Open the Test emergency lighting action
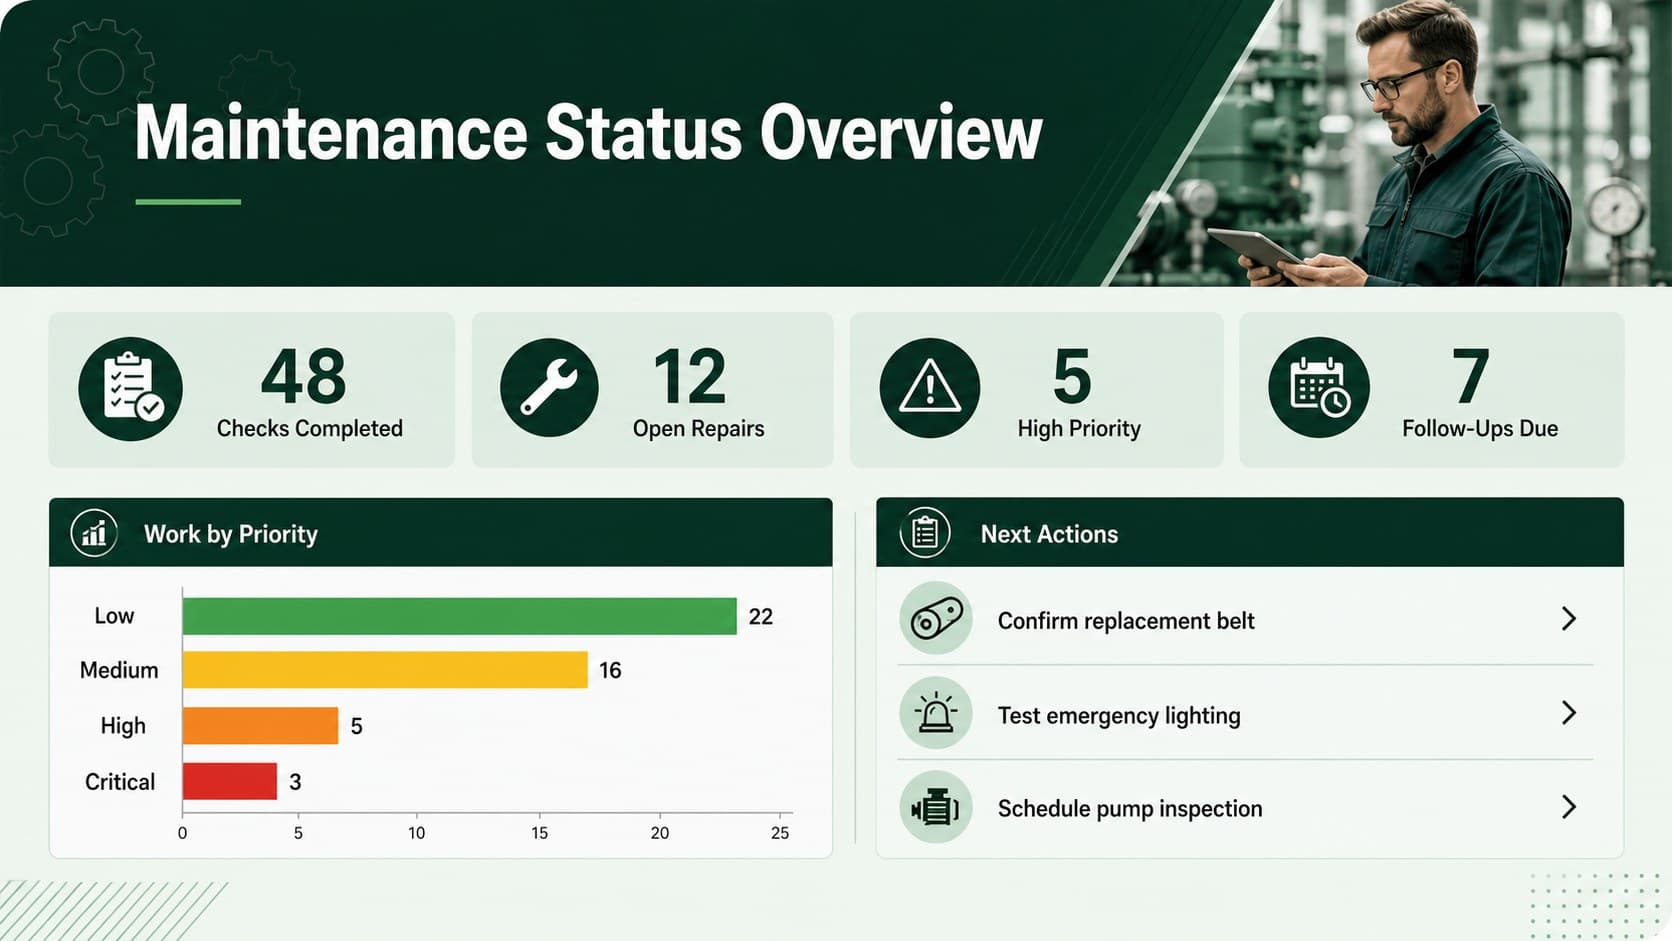1672x941 pixels. [1245, 714]
